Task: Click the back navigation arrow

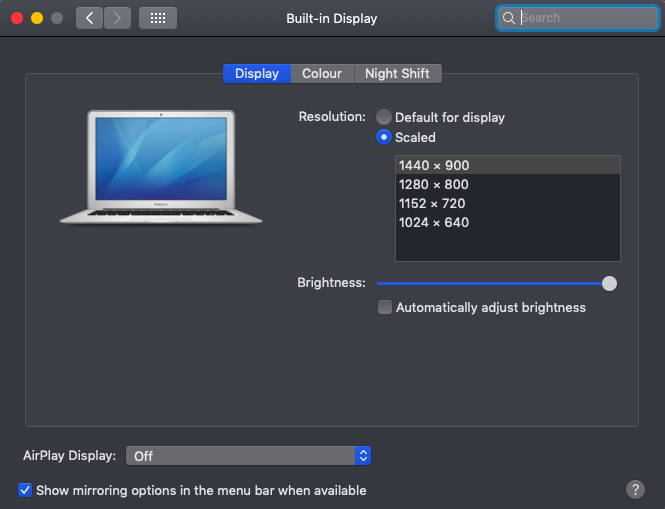Action: [89, 18]
